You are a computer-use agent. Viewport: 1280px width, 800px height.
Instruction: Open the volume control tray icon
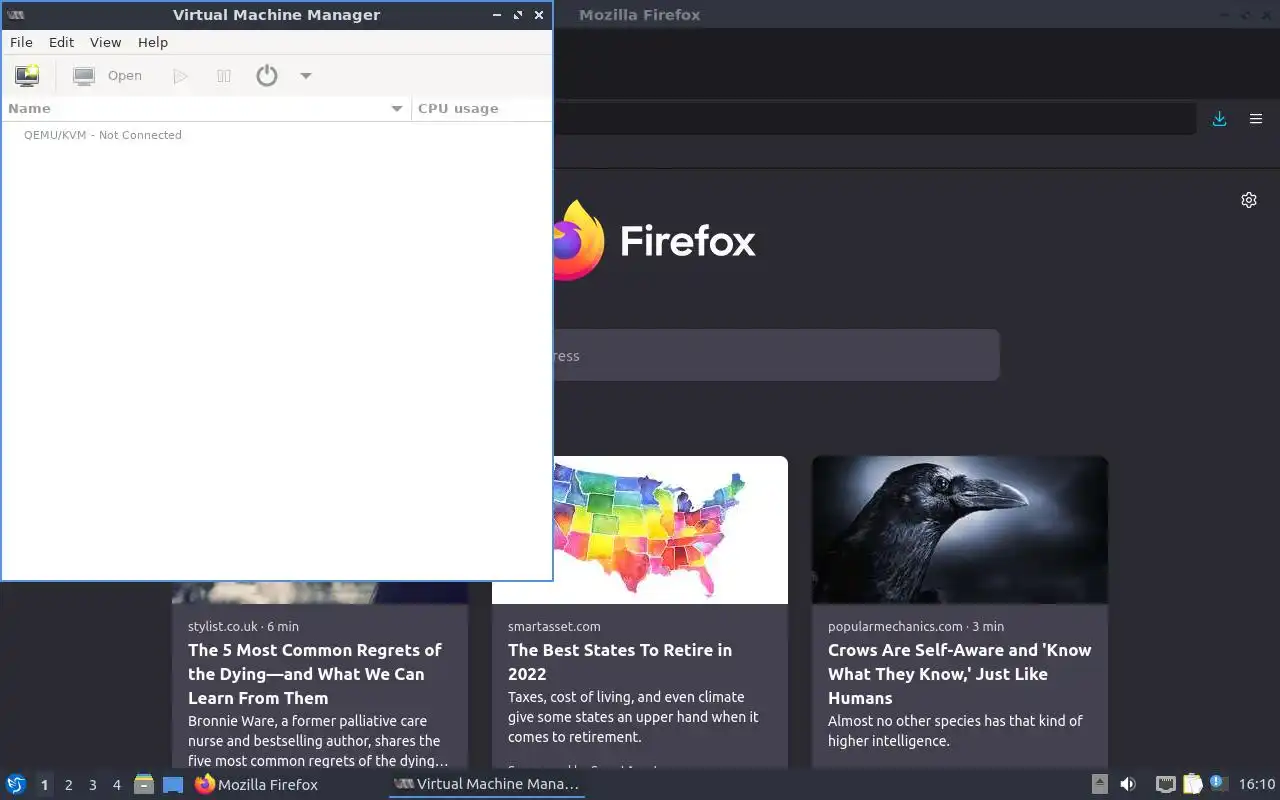[1128, 784]
